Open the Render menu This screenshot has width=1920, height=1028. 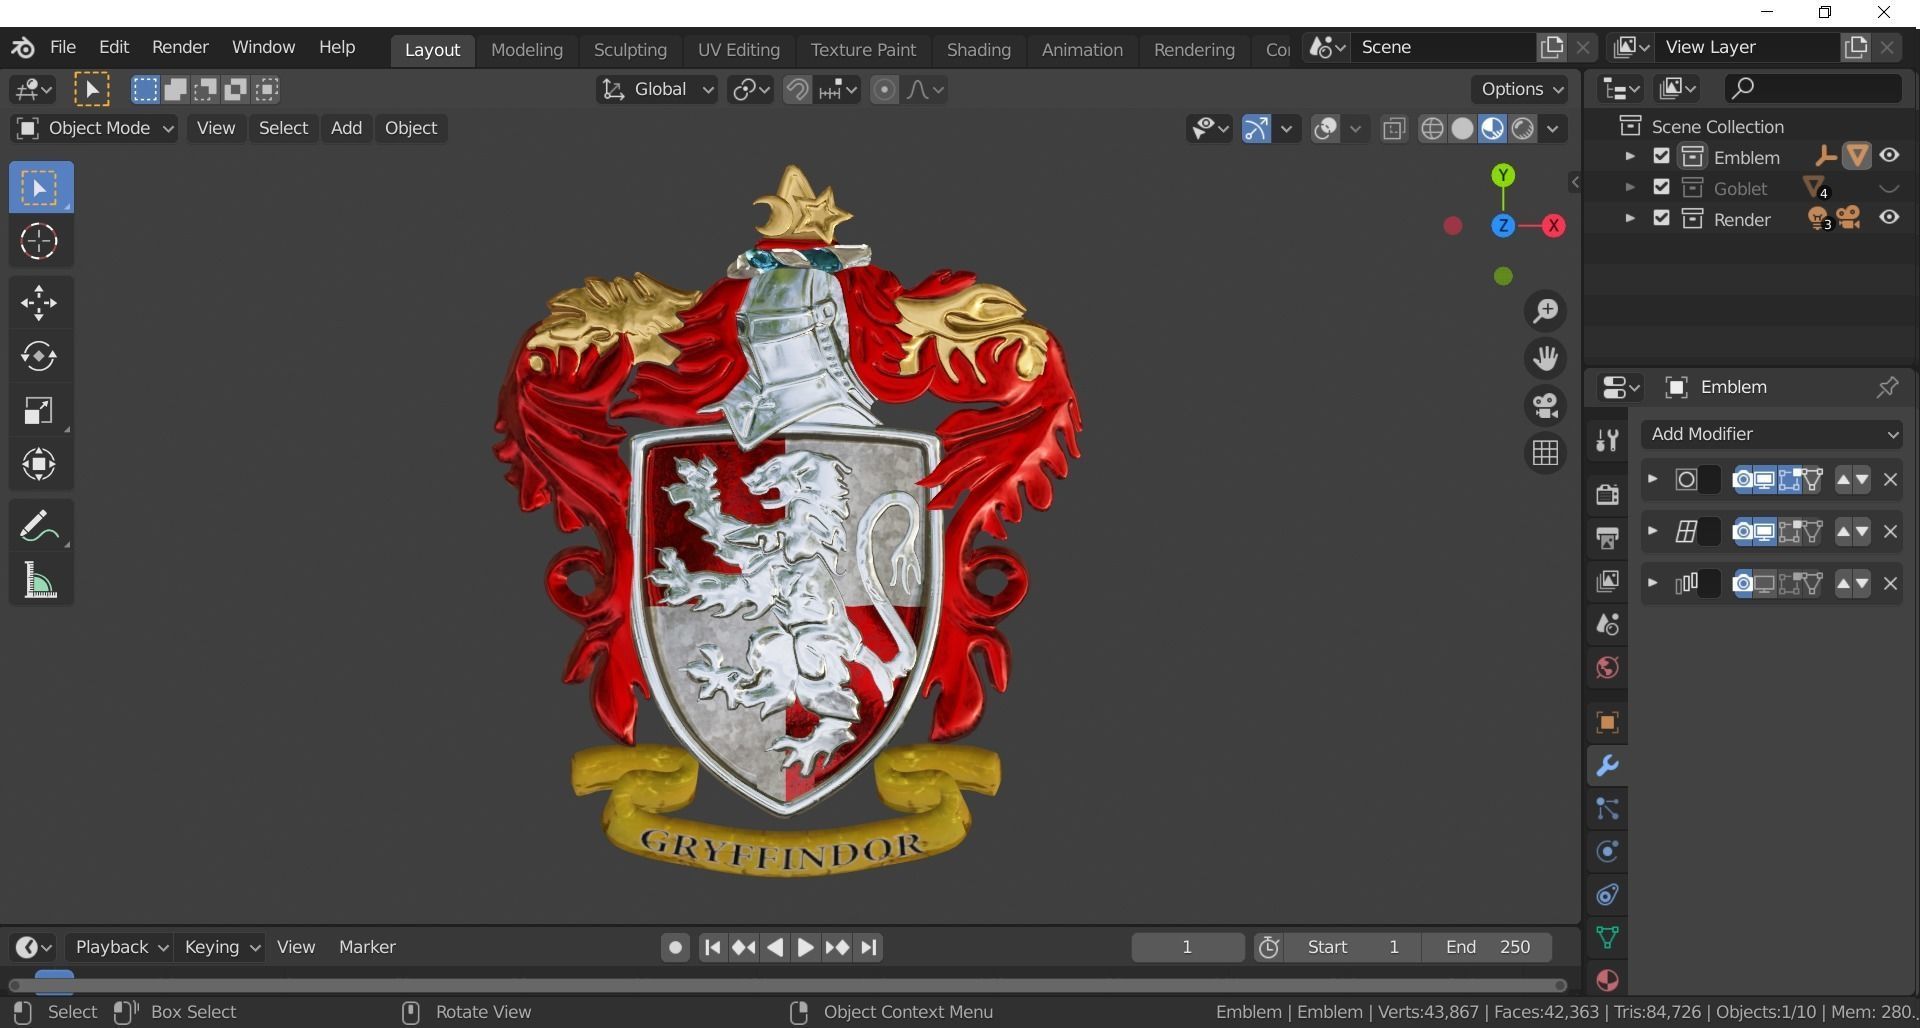click(180, 48)
